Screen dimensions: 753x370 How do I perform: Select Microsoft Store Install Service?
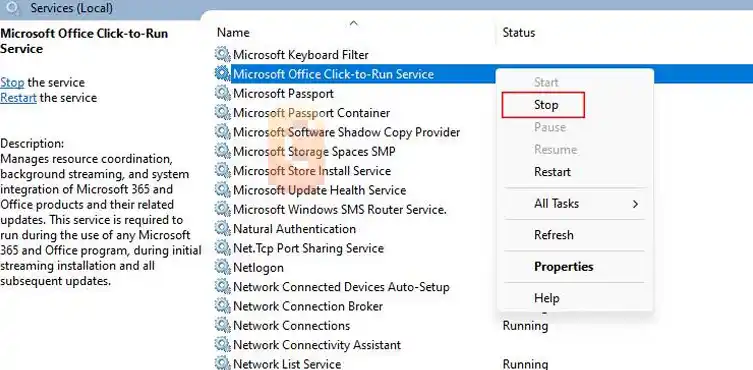pos(312,171)
